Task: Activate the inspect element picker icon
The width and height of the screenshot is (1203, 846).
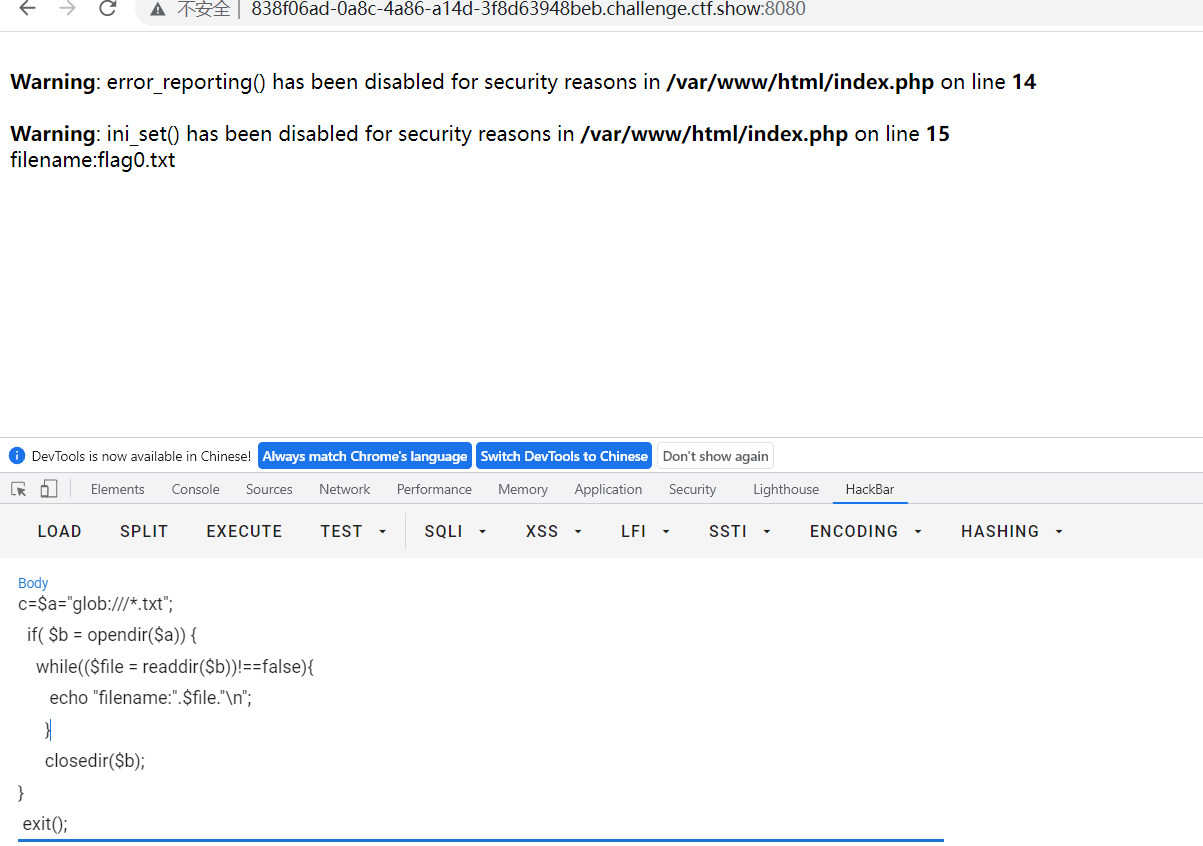Action: click(19, 489)
